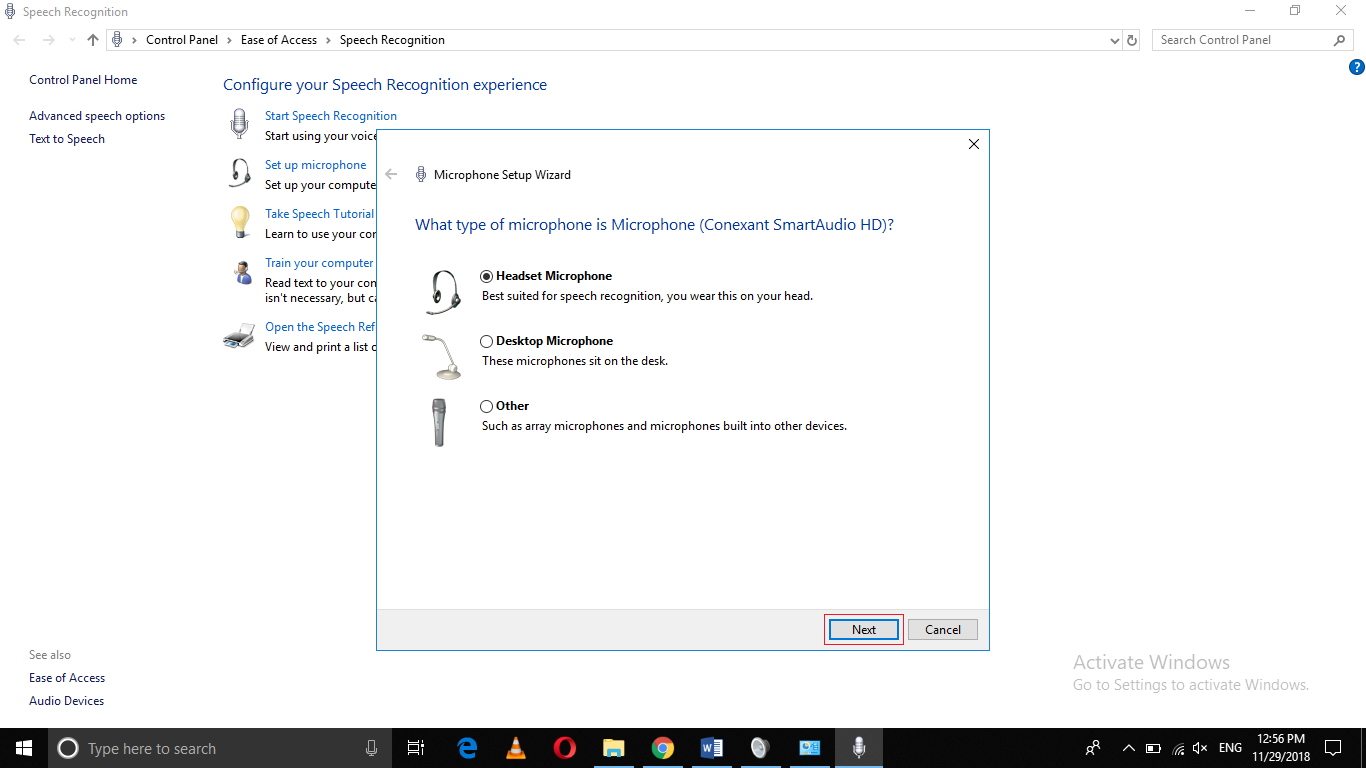Click the Speech Reference Card printer icon

pyautogui.click(x=238, y=336)
